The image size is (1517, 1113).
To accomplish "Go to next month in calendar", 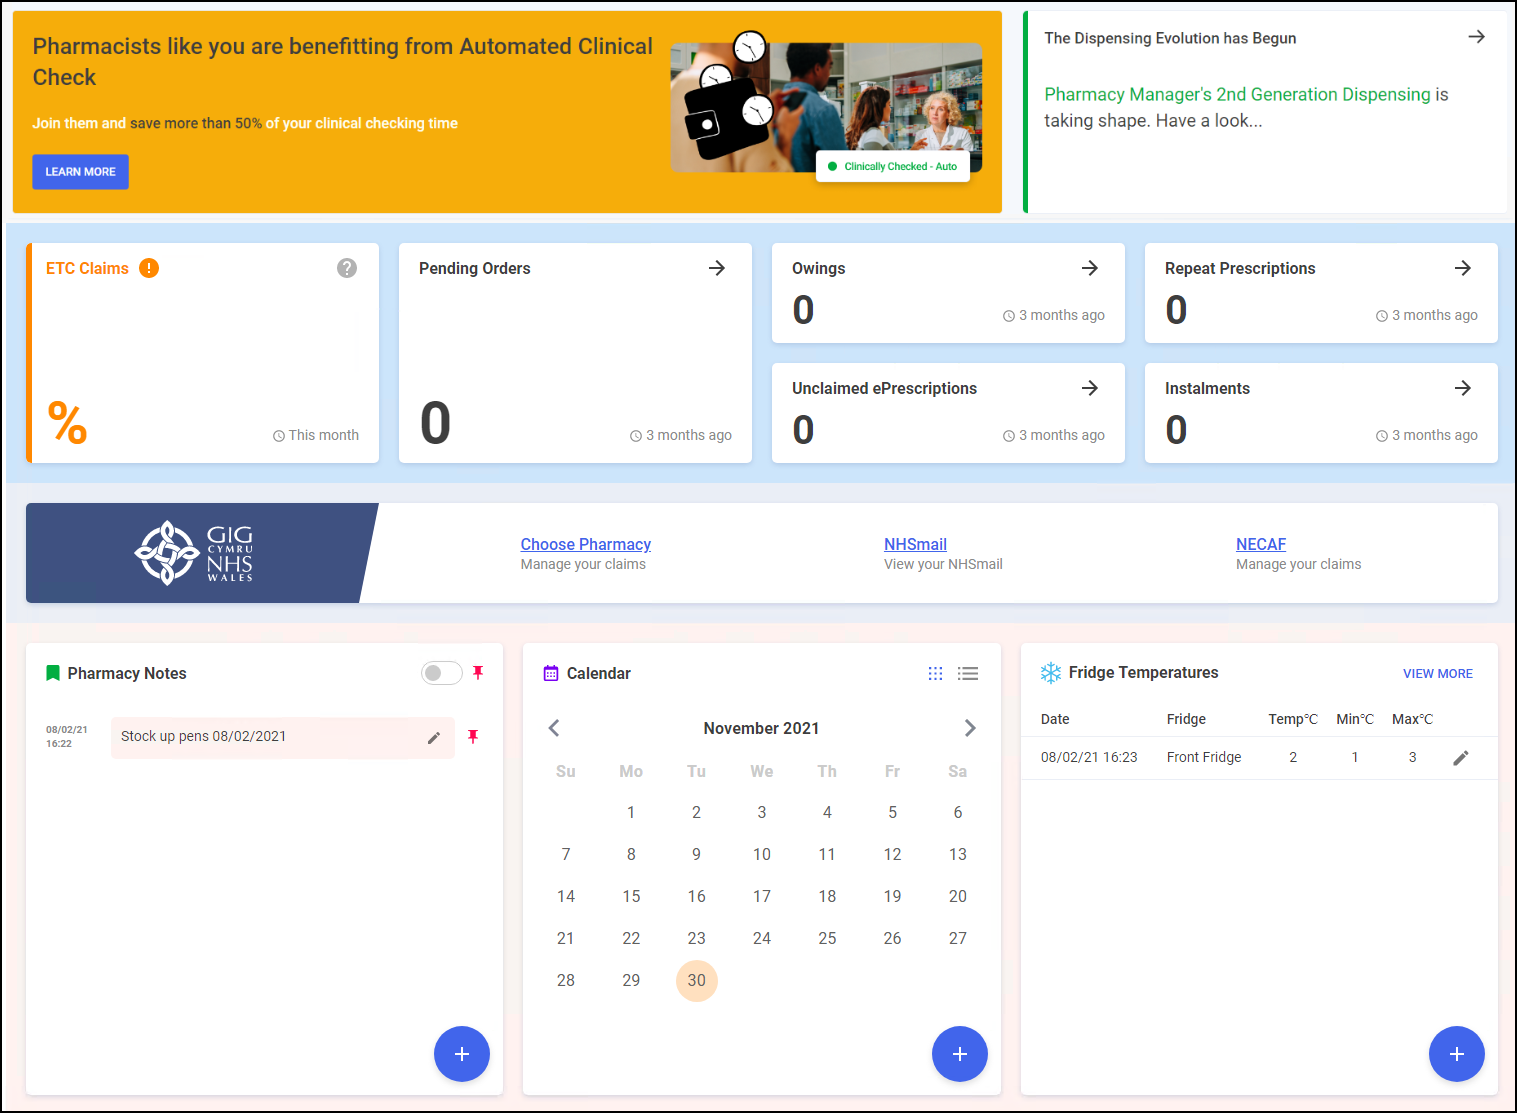I will tap(969, 728).
